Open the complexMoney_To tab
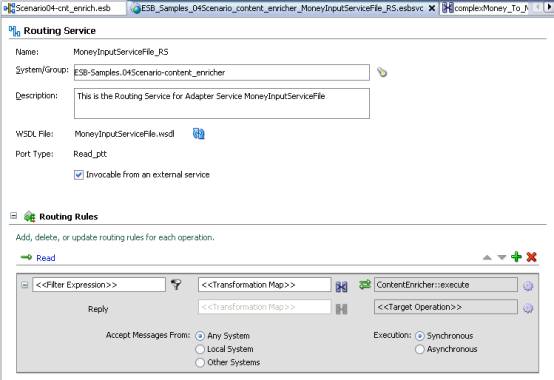The height and width of the screenshot is (380, 554). pos(486,8)
